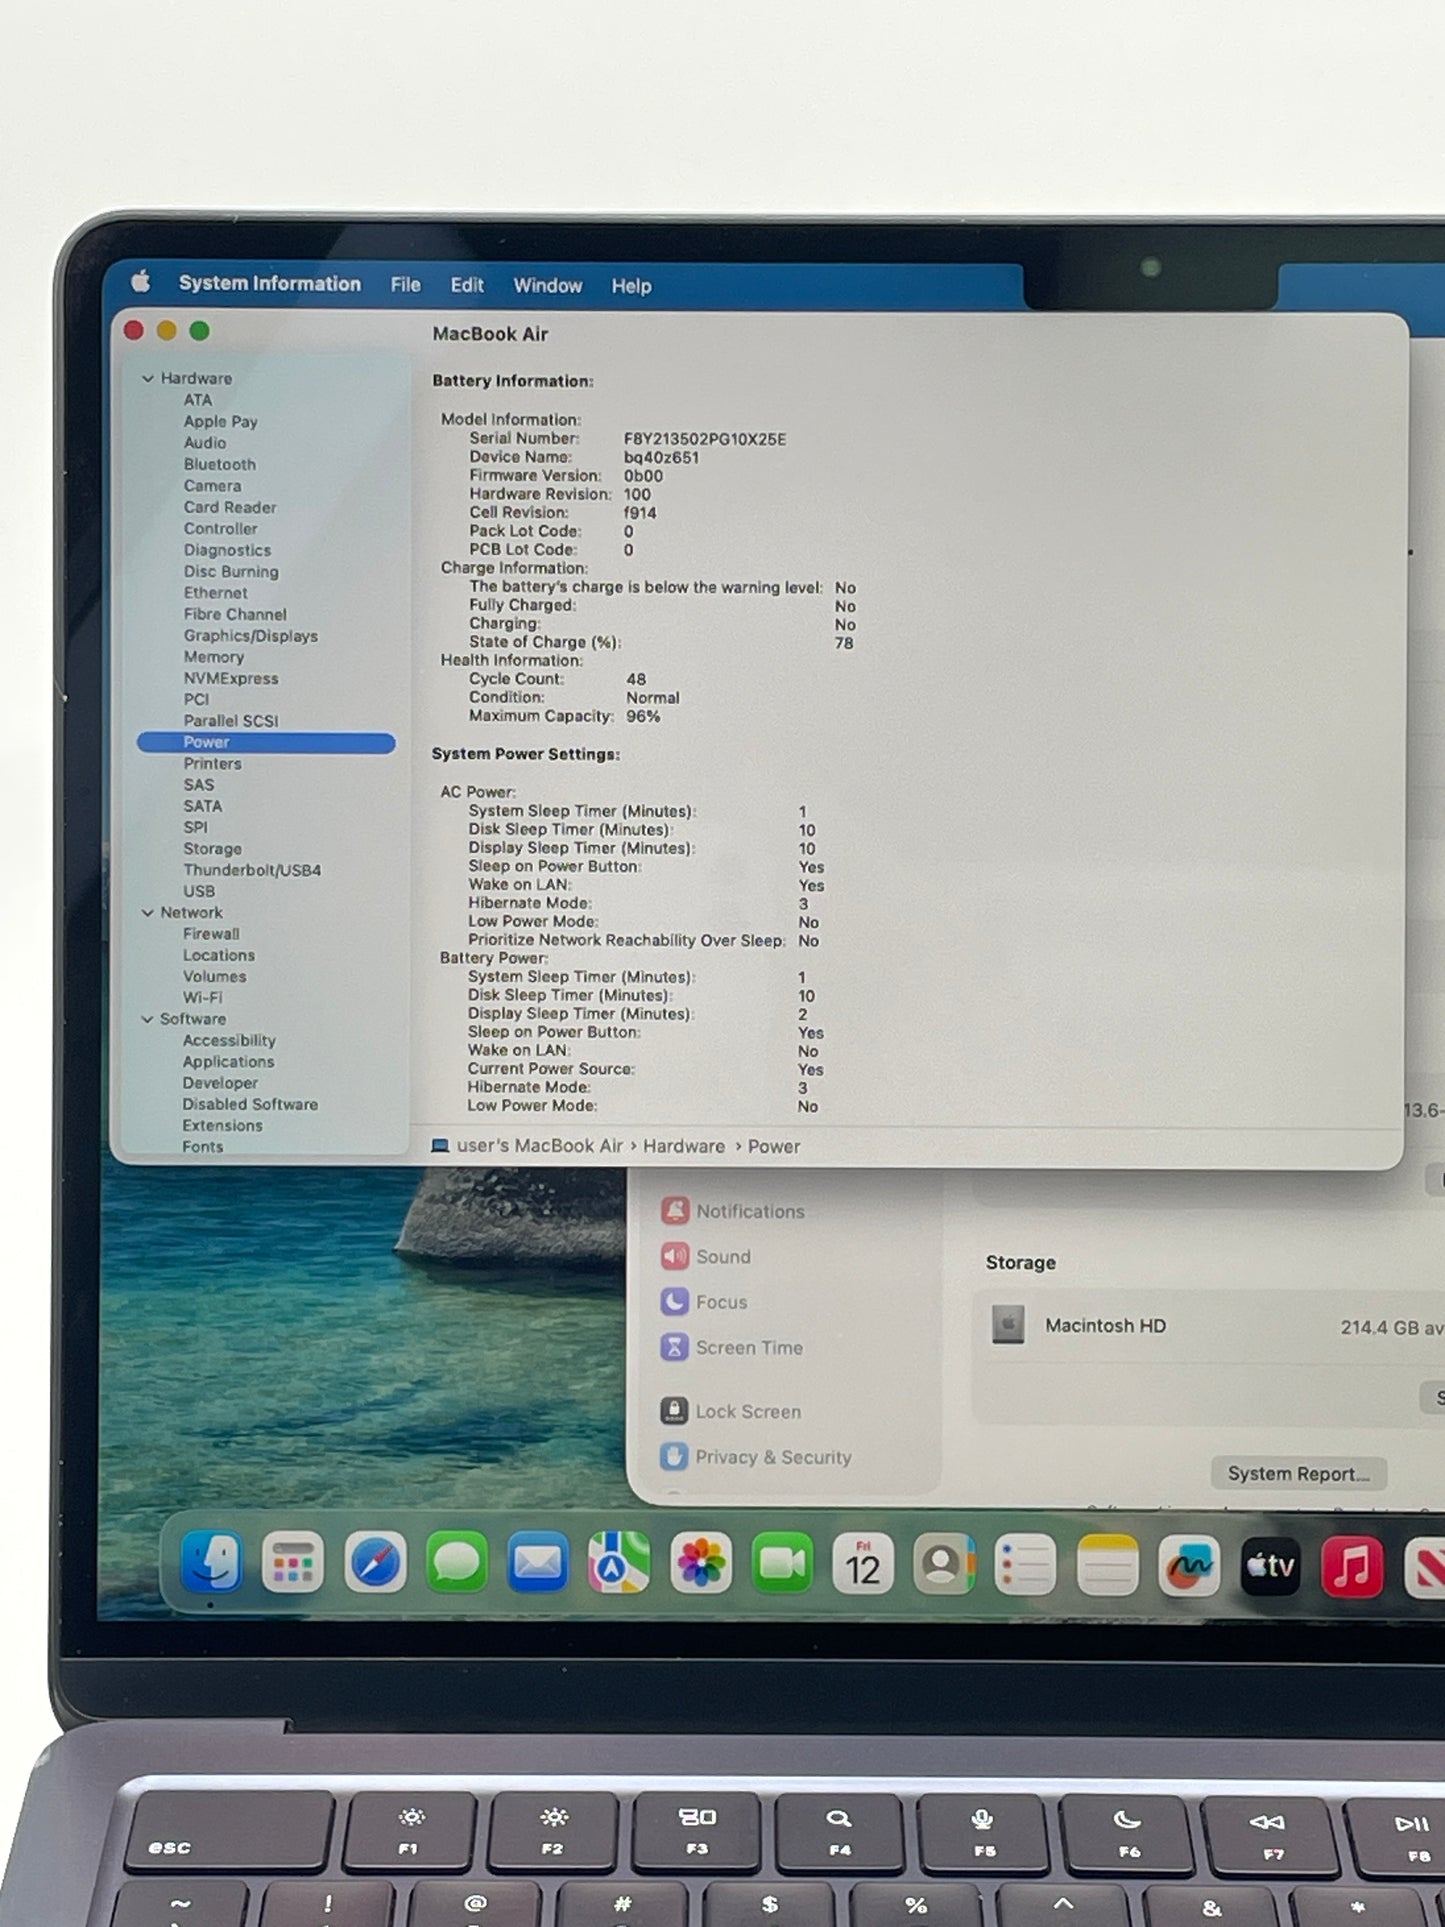Select Memory in Hardware list
The image size is (1445, 1927).
click(x=214, y=657)
